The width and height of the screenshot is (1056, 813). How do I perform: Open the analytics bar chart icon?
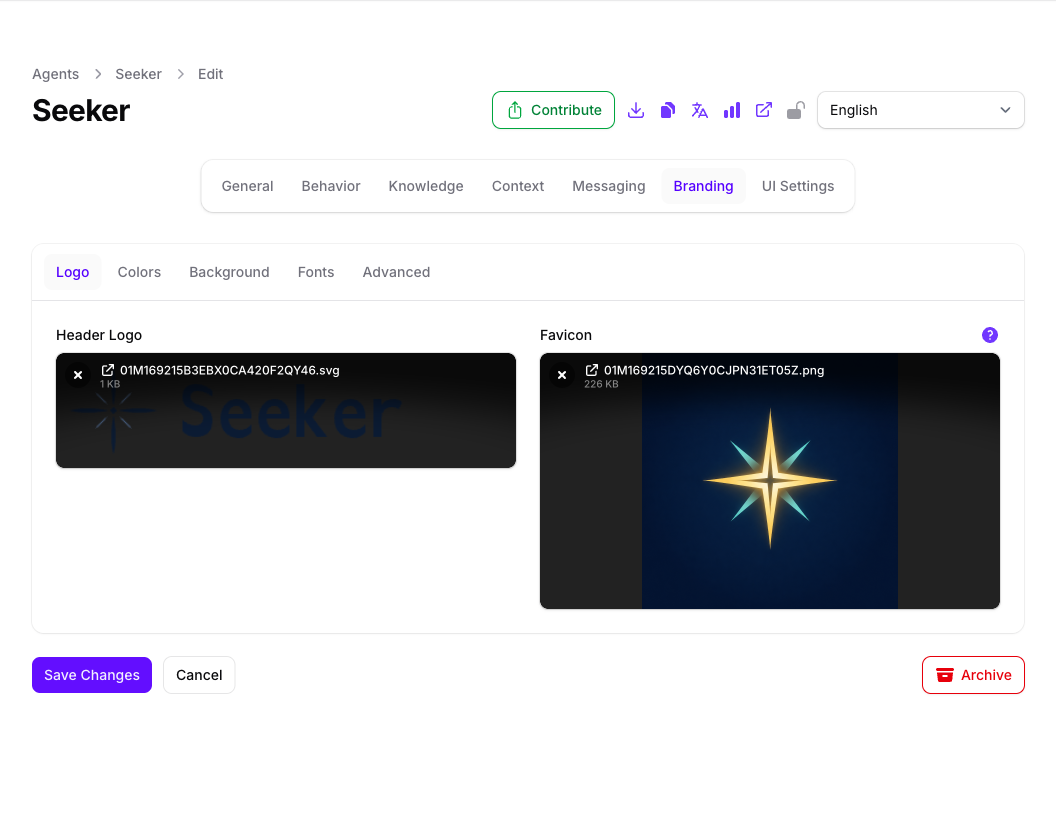pyautogui.click(x=731, y=110)
